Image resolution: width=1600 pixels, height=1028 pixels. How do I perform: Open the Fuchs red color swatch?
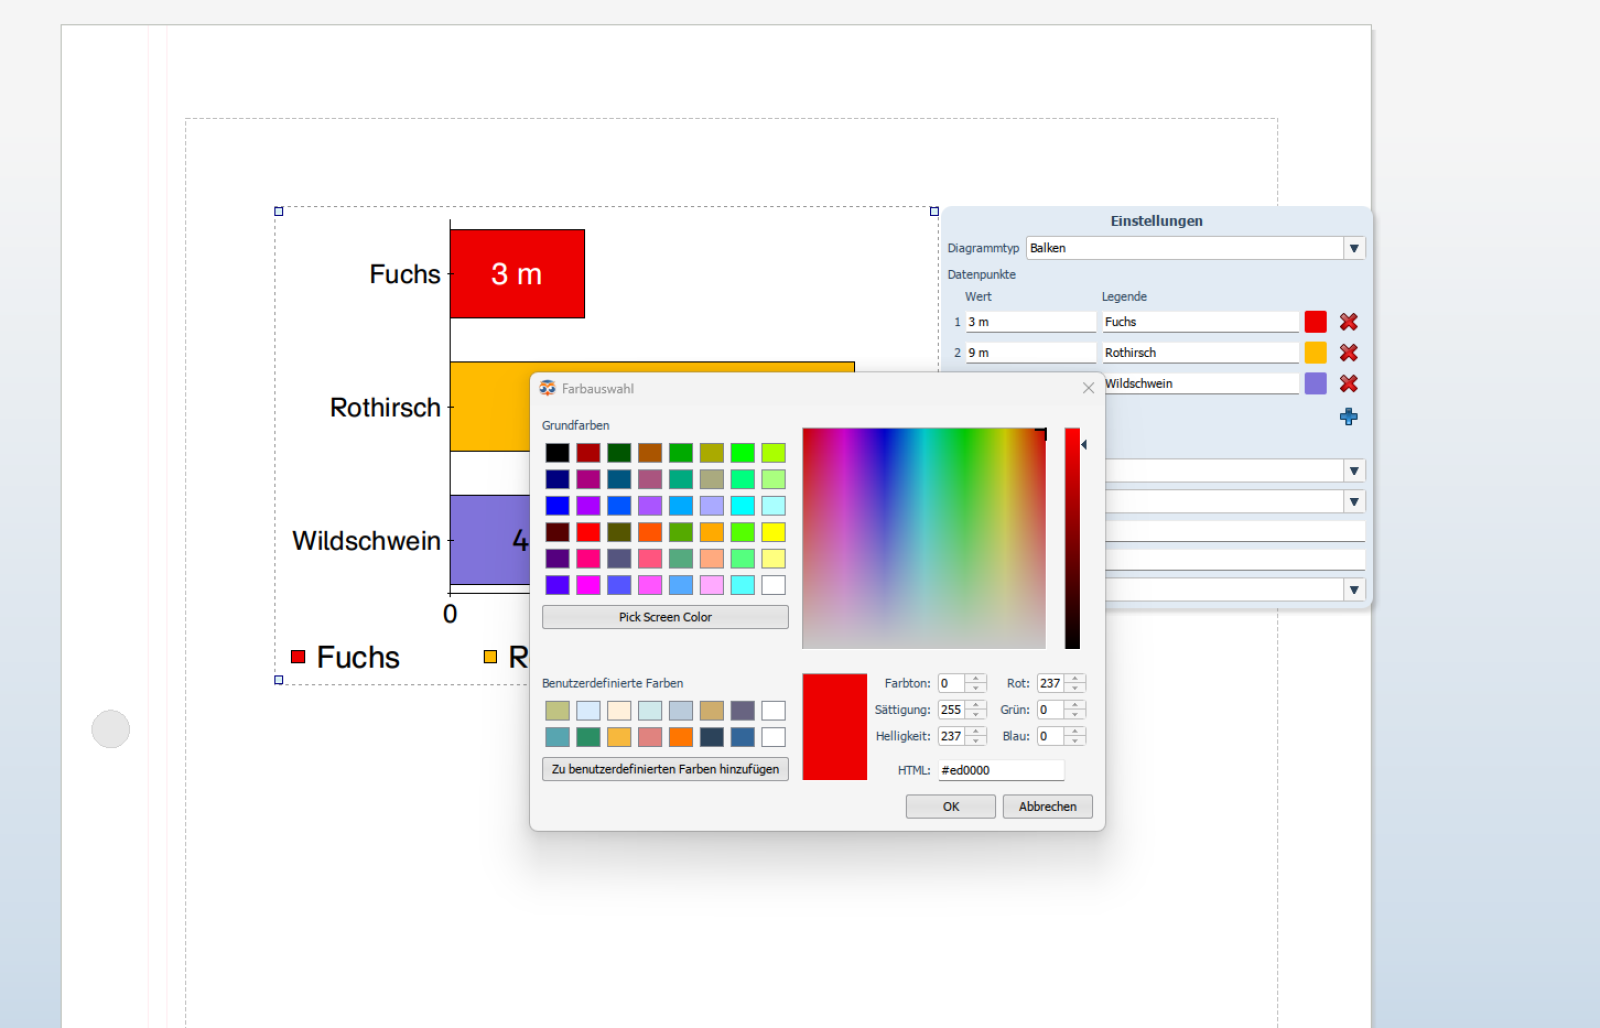(x=1315, y=322)
